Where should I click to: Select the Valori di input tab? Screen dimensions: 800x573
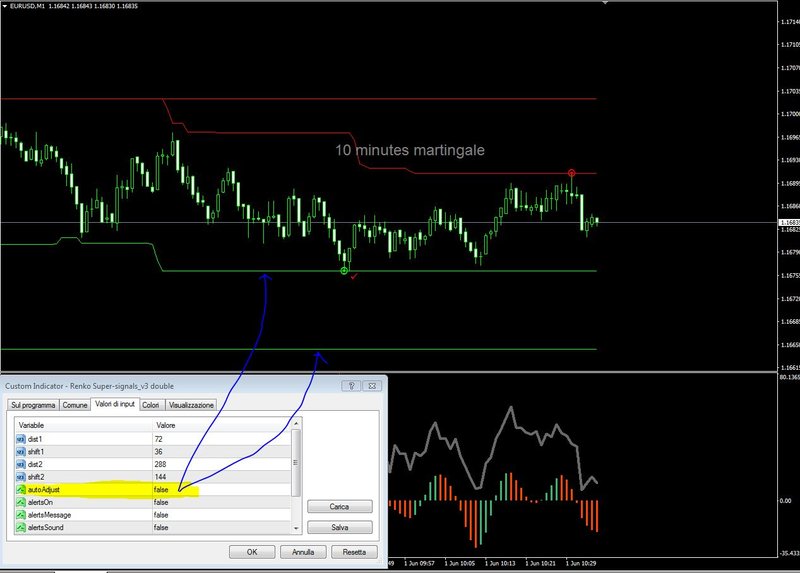[115, 404]
